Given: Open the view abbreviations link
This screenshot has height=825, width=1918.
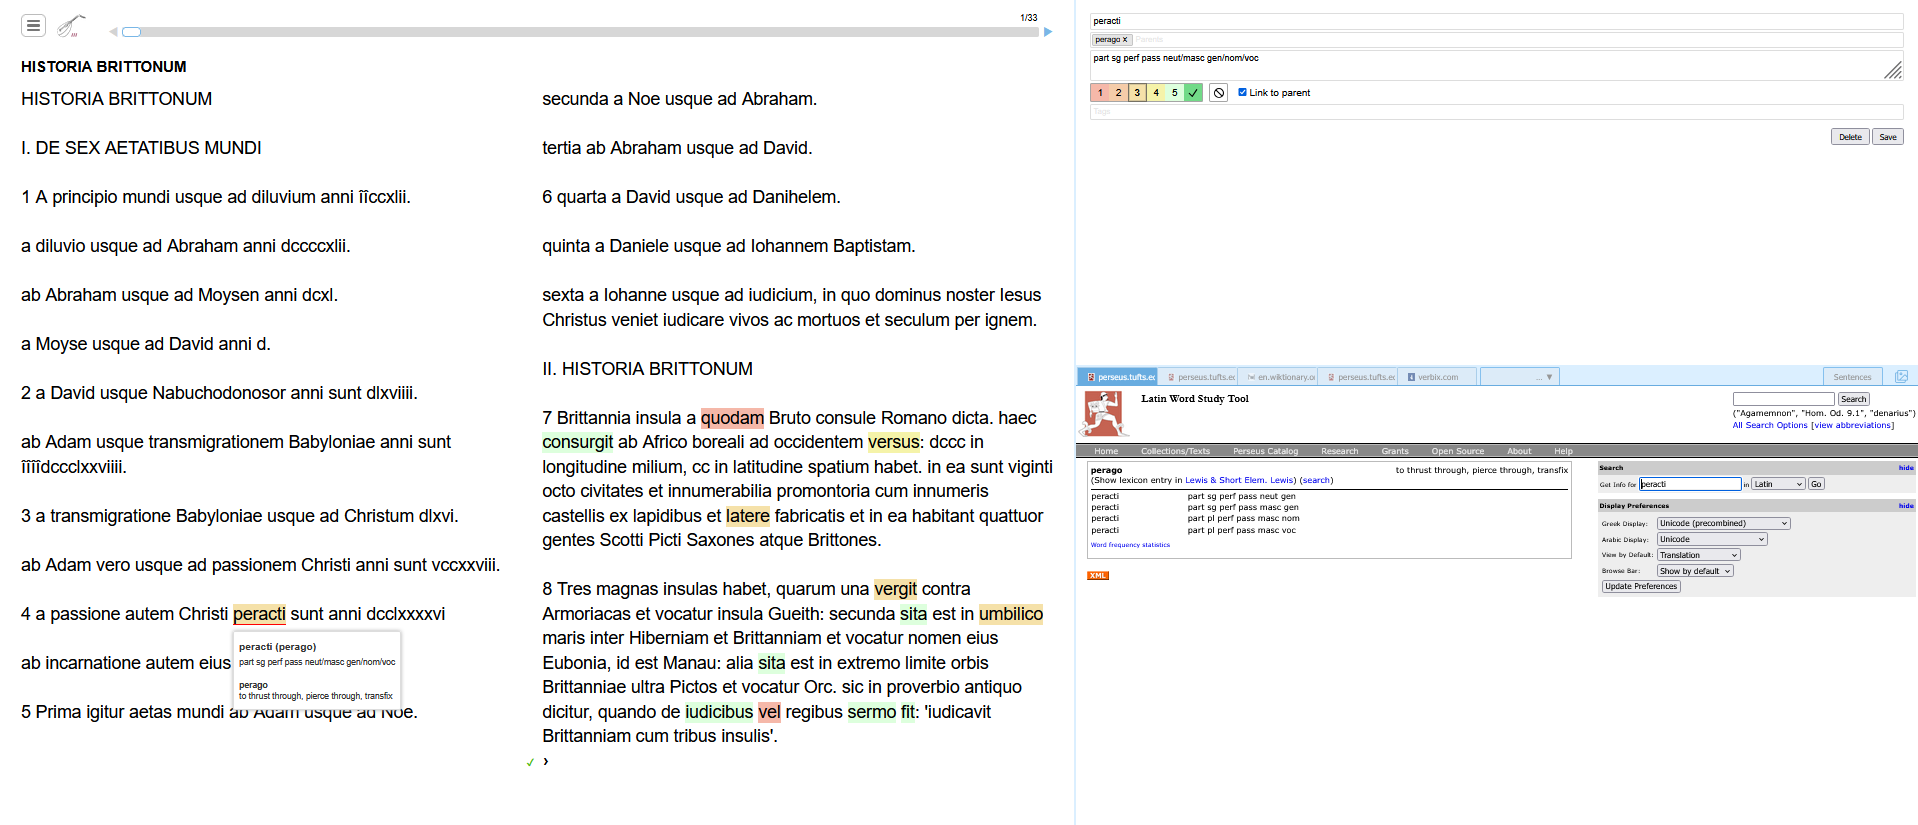Looking at the screenshot, I should point(1852,425).
